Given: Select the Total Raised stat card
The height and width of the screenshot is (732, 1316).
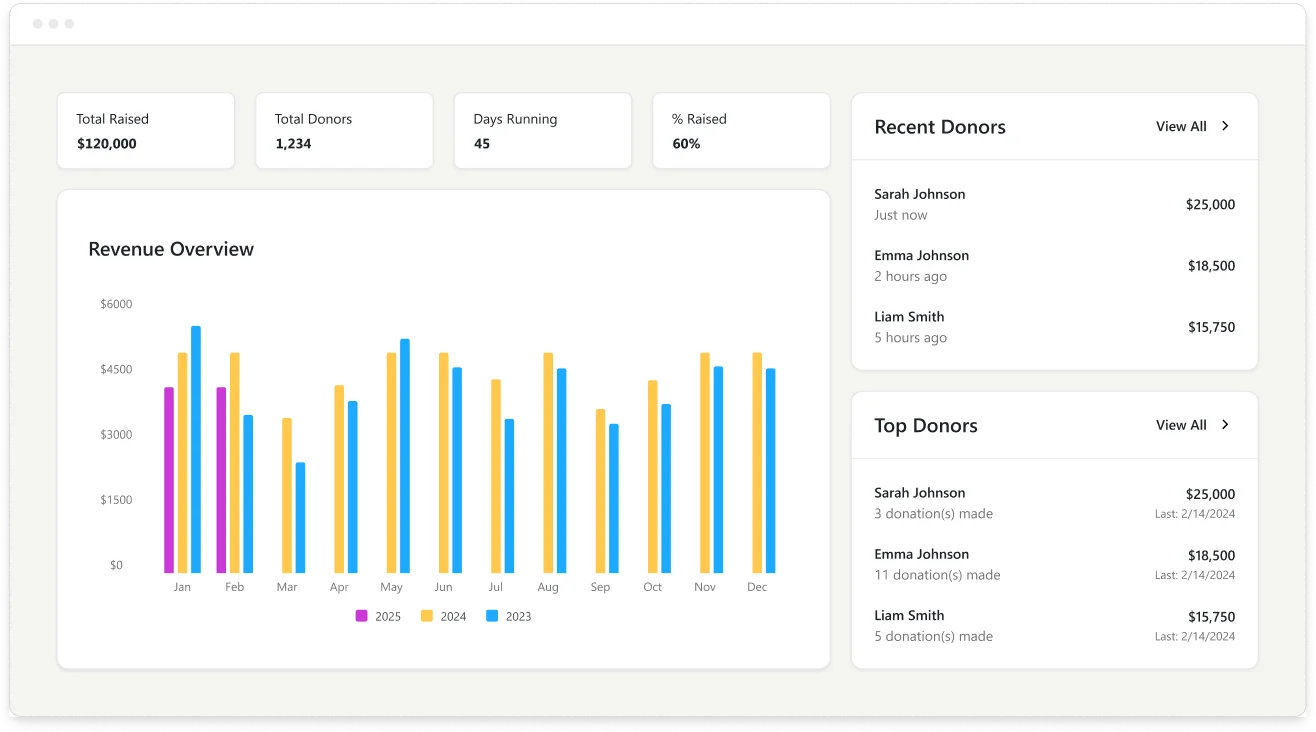Looking at the screenshot, I should click(146, 131).
